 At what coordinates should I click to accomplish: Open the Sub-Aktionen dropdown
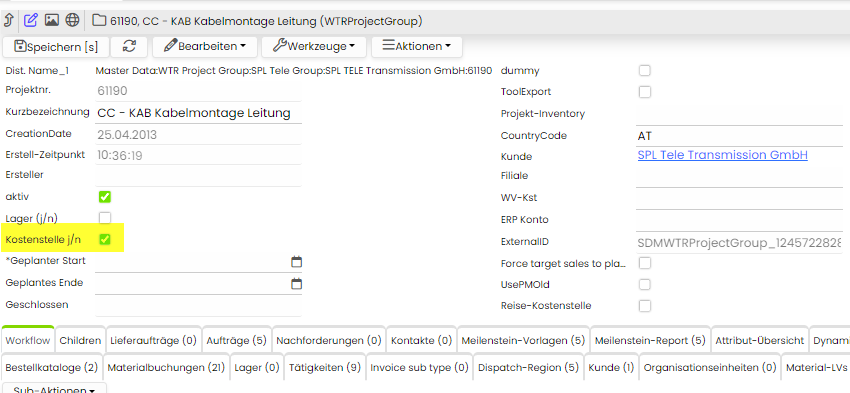click(x=54, y=389)
